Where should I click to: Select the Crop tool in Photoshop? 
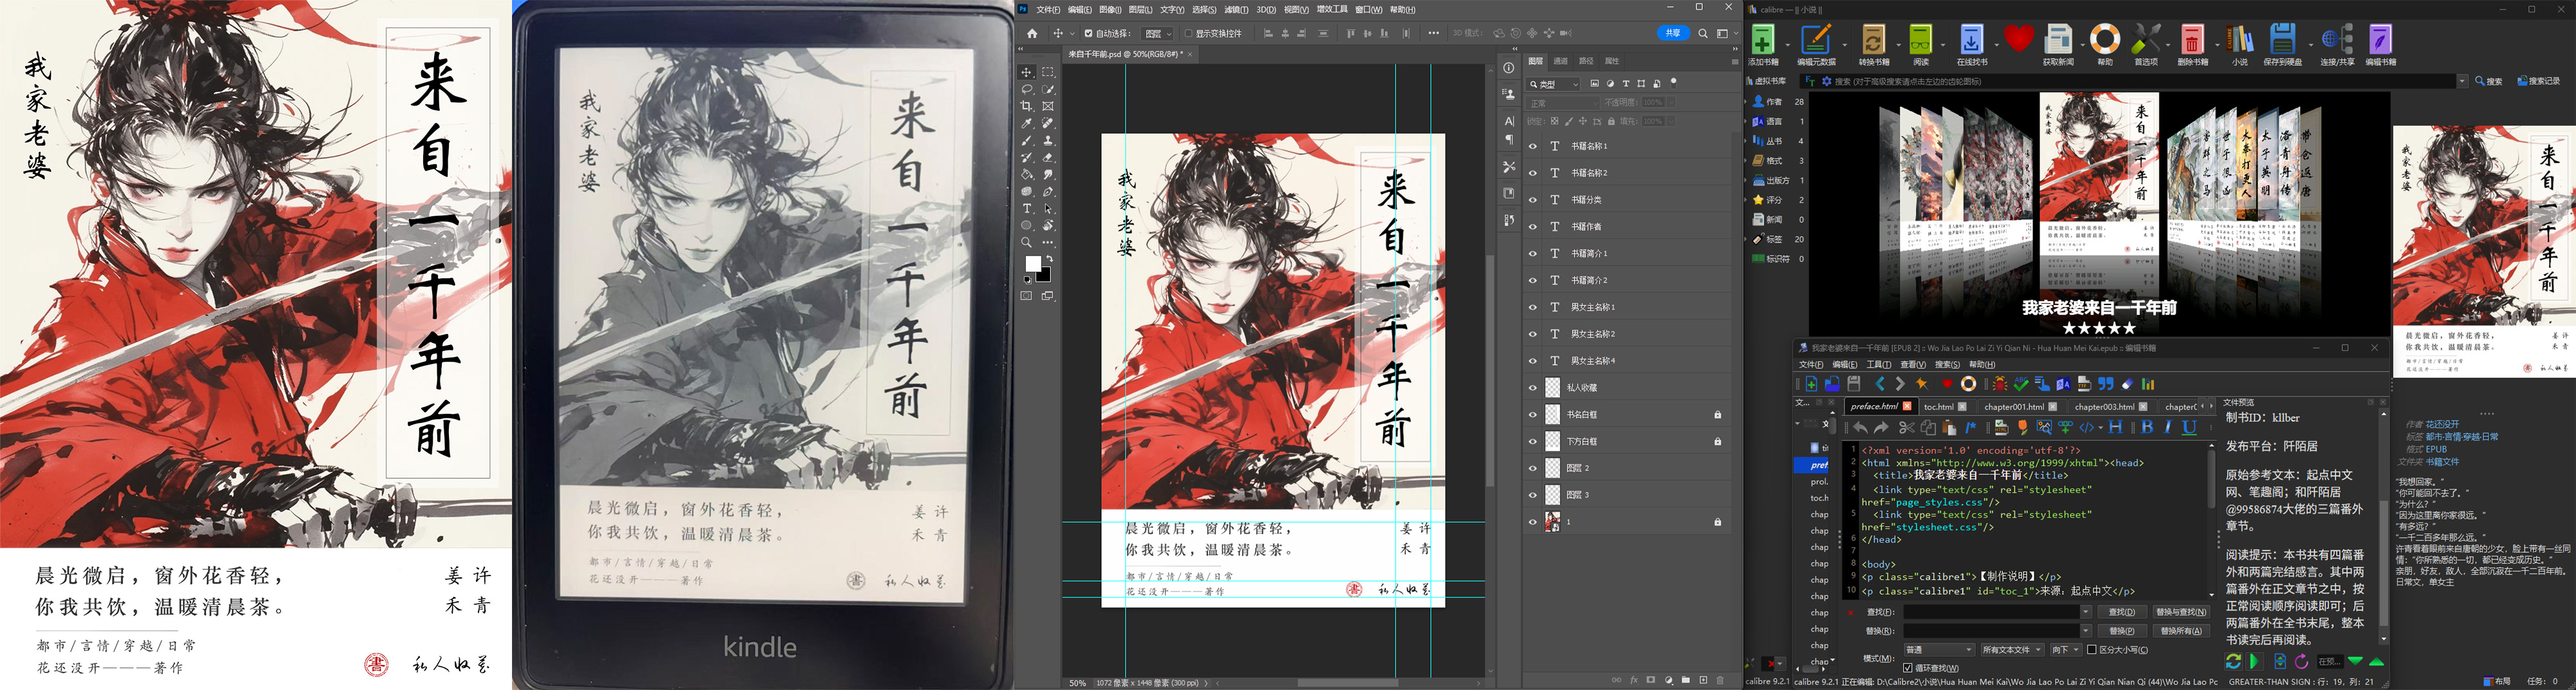(1027, 106)
